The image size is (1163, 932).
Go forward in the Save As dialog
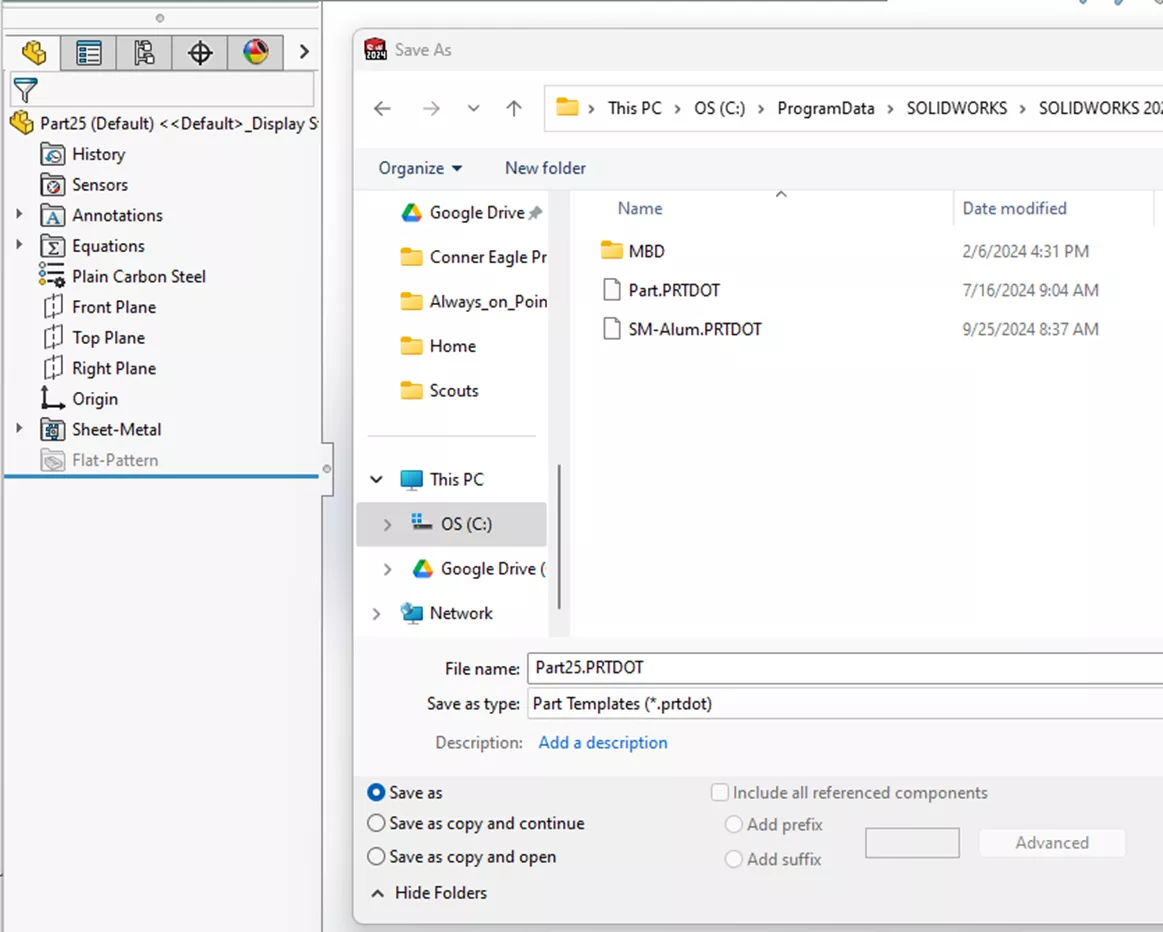click(x=431, y=109)
